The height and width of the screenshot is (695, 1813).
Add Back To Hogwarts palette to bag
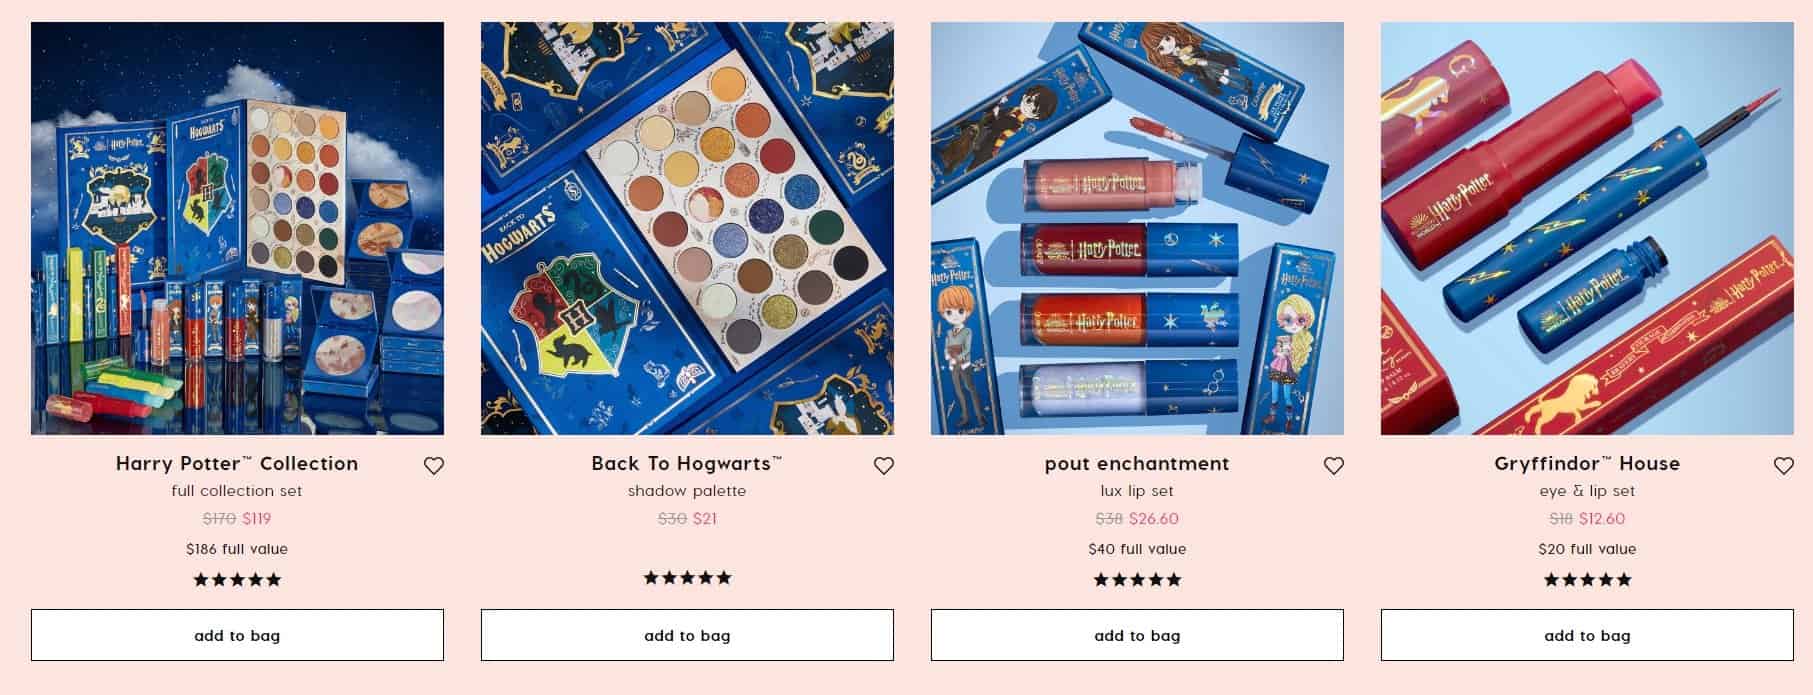coord(687,635)
